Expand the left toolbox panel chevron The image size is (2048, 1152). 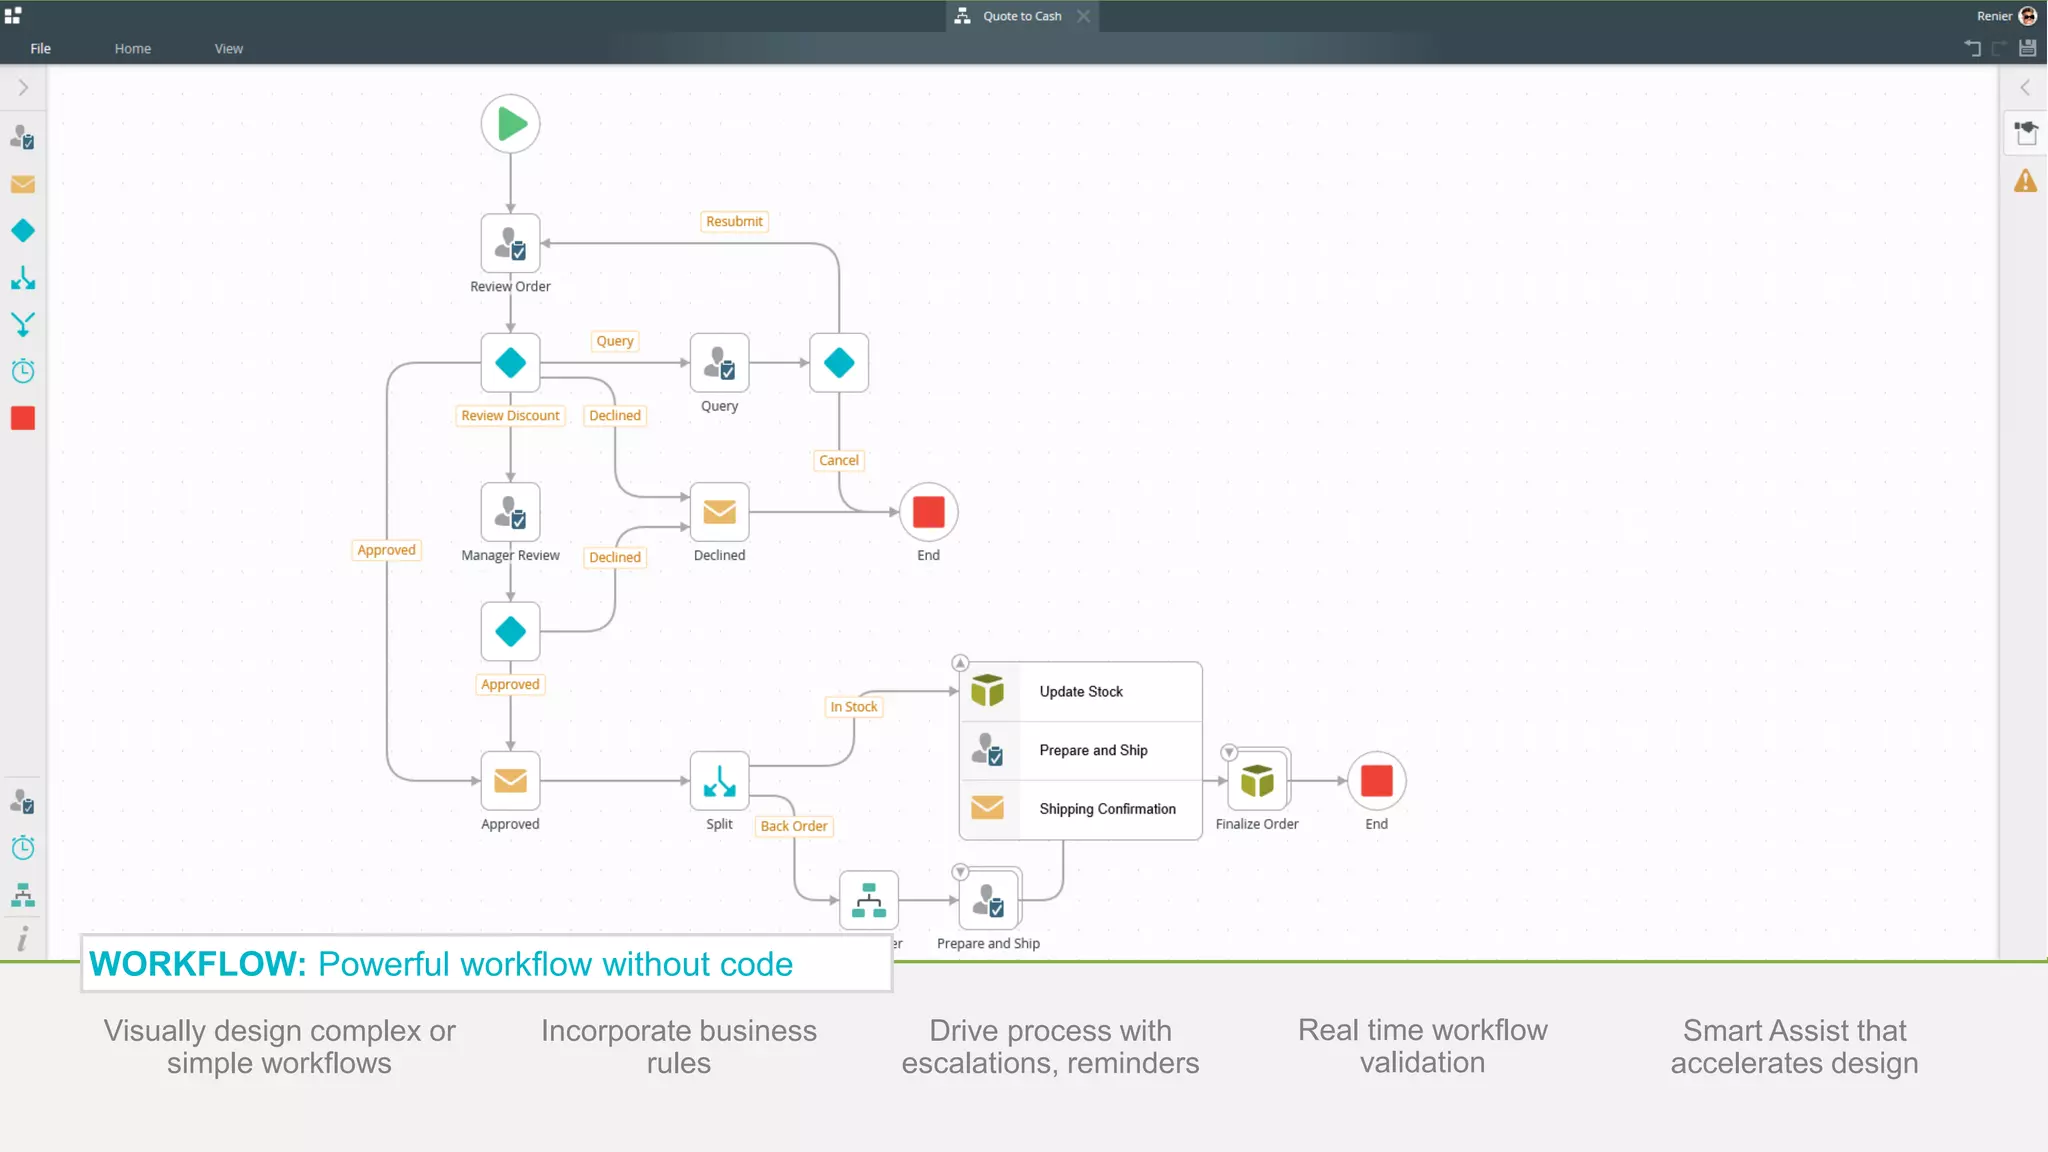[x=23, y=88]
